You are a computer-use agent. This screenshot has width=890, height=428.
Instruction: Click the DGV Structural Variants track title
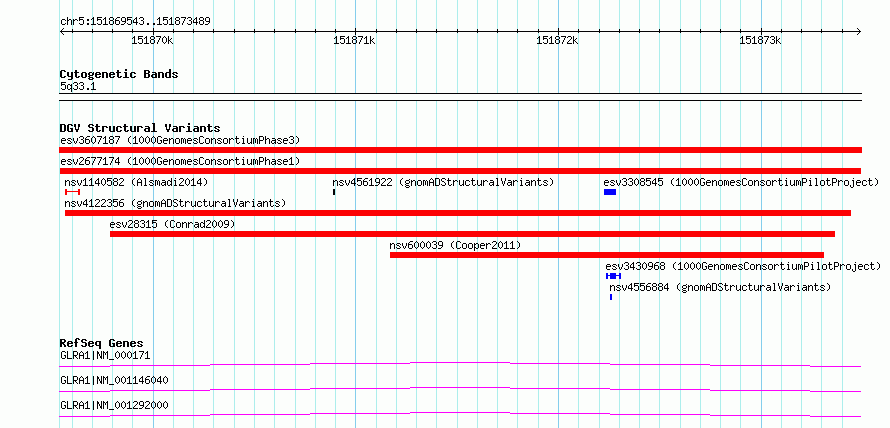[140, 128]
